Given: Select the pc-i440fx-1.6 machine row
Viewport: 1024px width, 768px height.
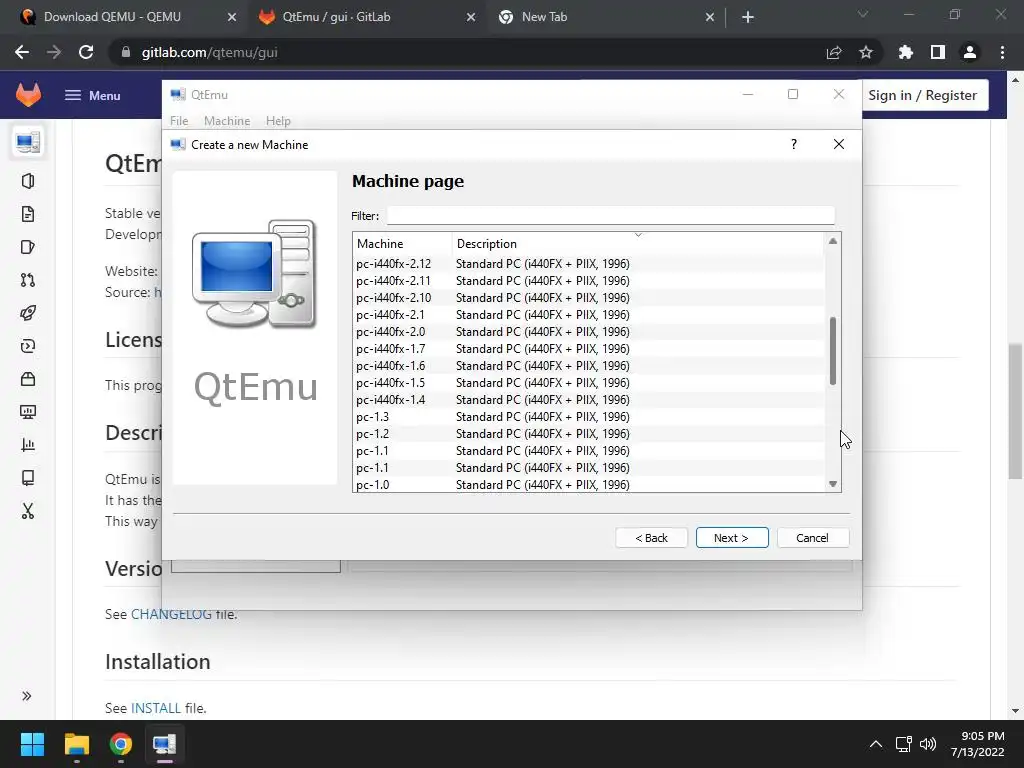Looking at the screenshot, I should (x=588, y=366).
